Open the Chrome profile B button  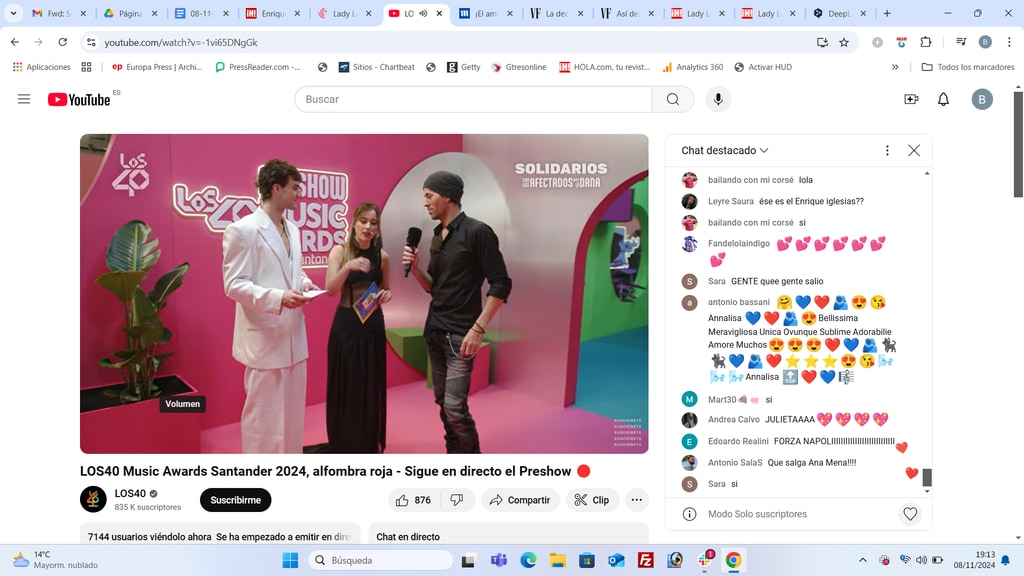[985, 42]
